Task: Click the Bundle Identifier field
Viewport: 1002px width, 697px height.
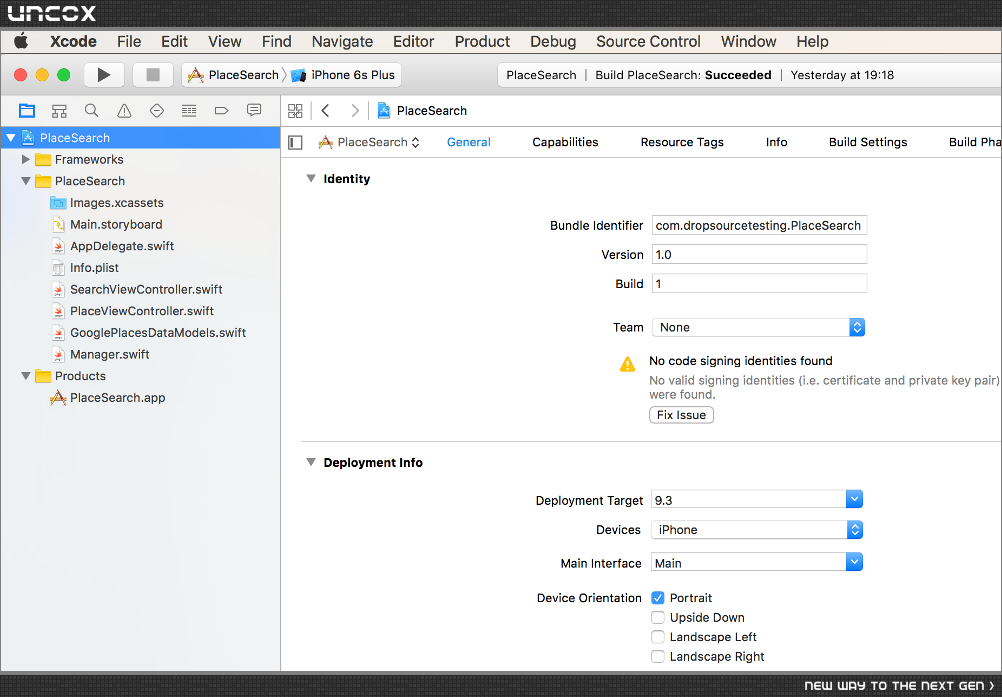Action: click(x=759, y=226)
